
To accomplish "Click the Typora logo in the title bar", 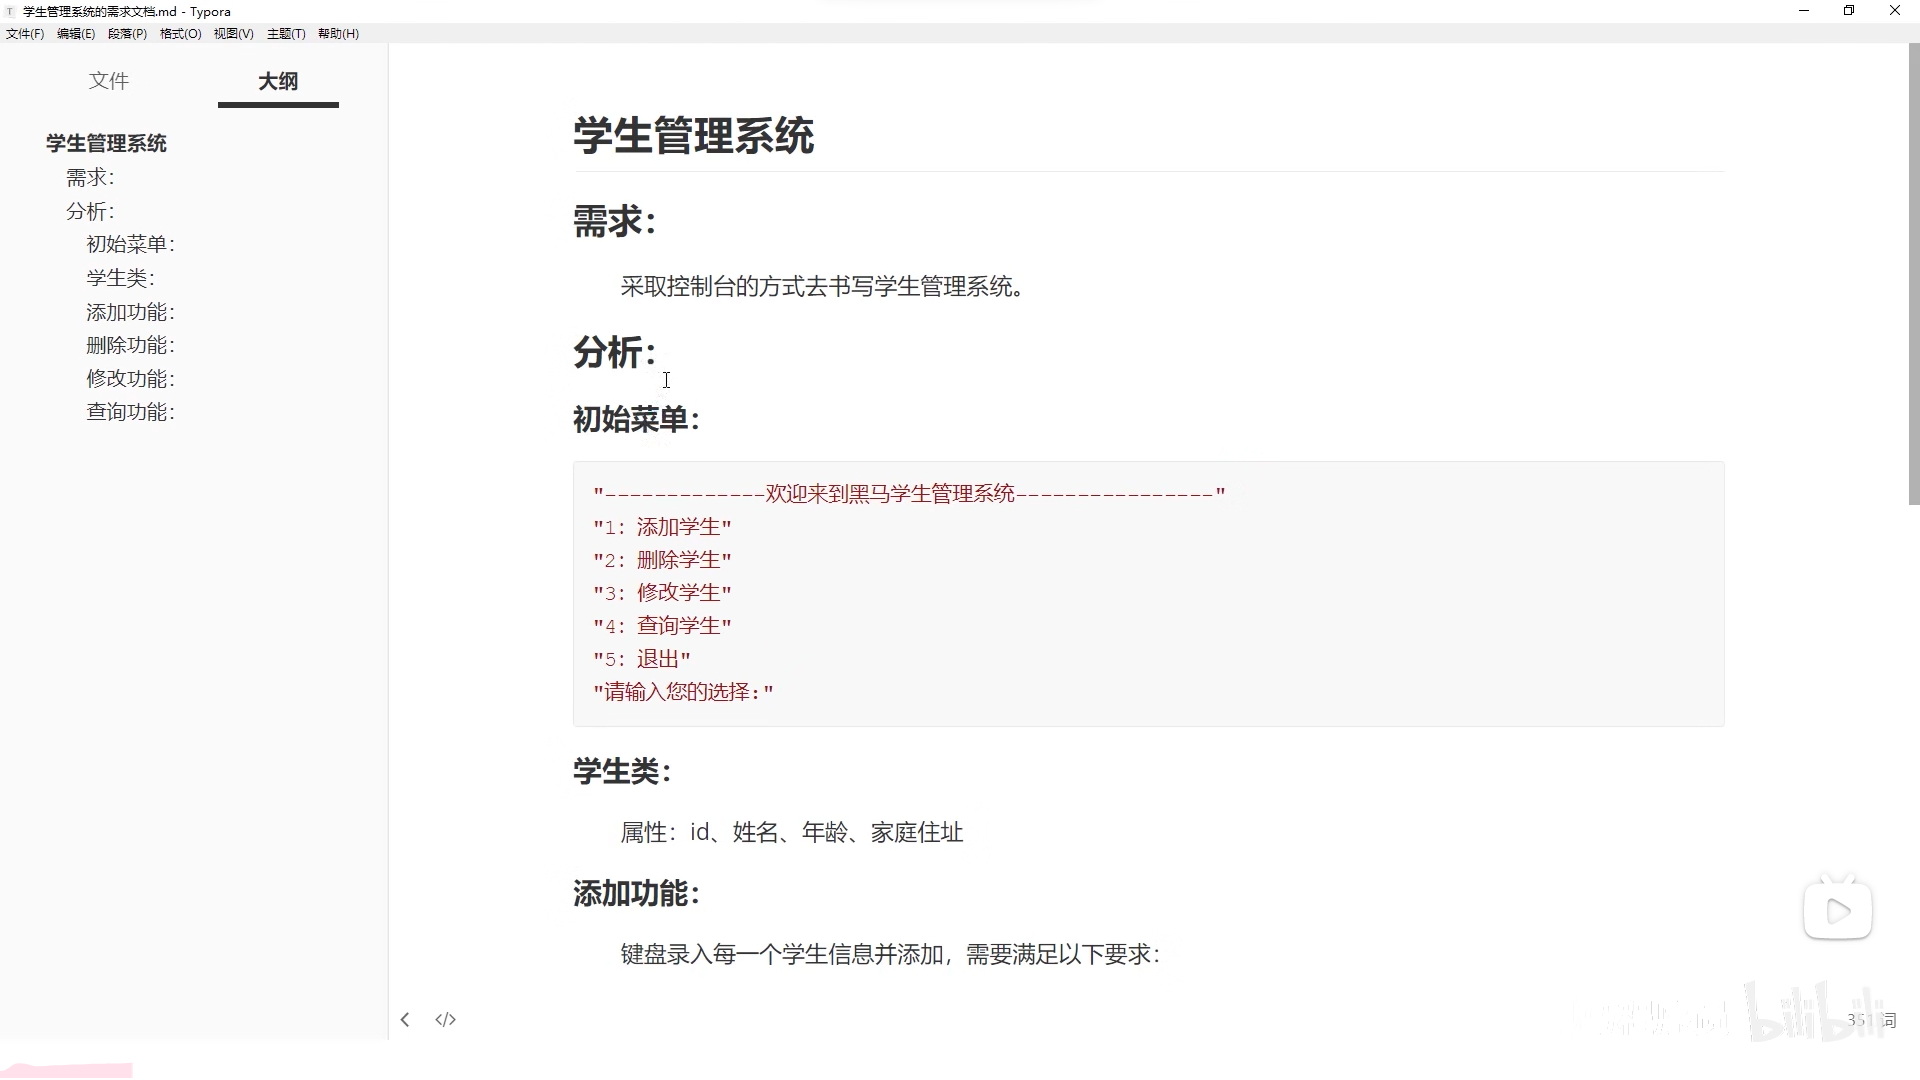I will point(11,11).
